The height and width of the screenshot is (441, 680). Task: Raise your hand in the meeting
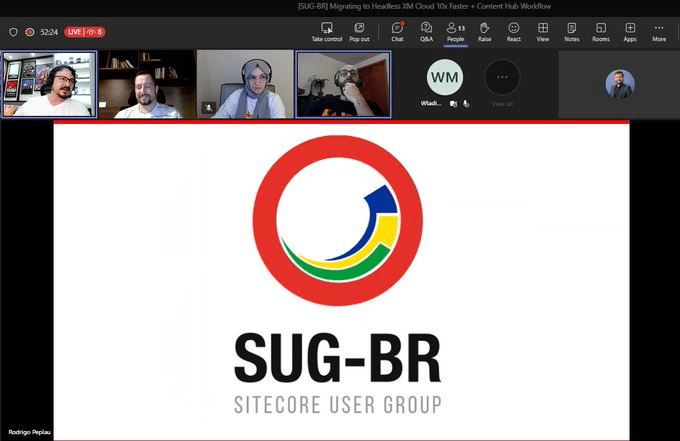coord(484,31)
